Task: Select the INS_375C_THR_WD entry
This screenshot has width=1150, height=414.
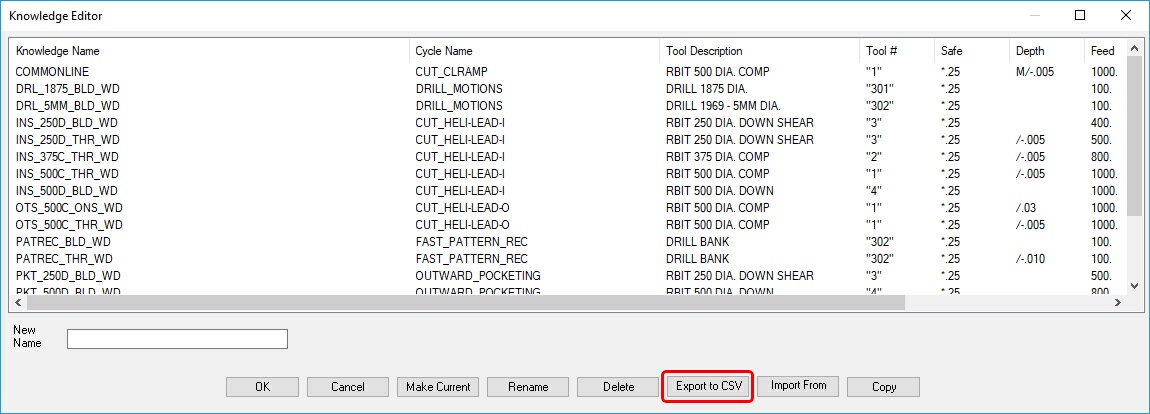Action: 67,157
